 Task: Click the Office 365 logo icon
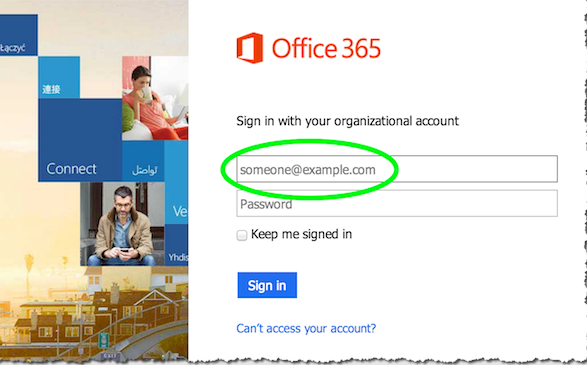250,48
